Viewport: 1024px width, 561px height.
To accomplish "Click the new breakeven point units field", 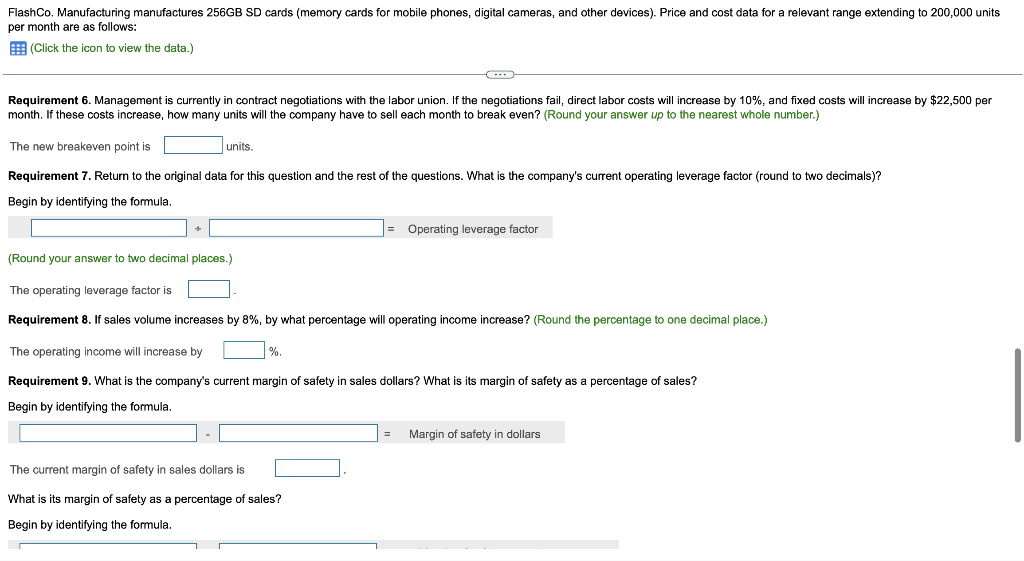I will (x=193, y=145).
